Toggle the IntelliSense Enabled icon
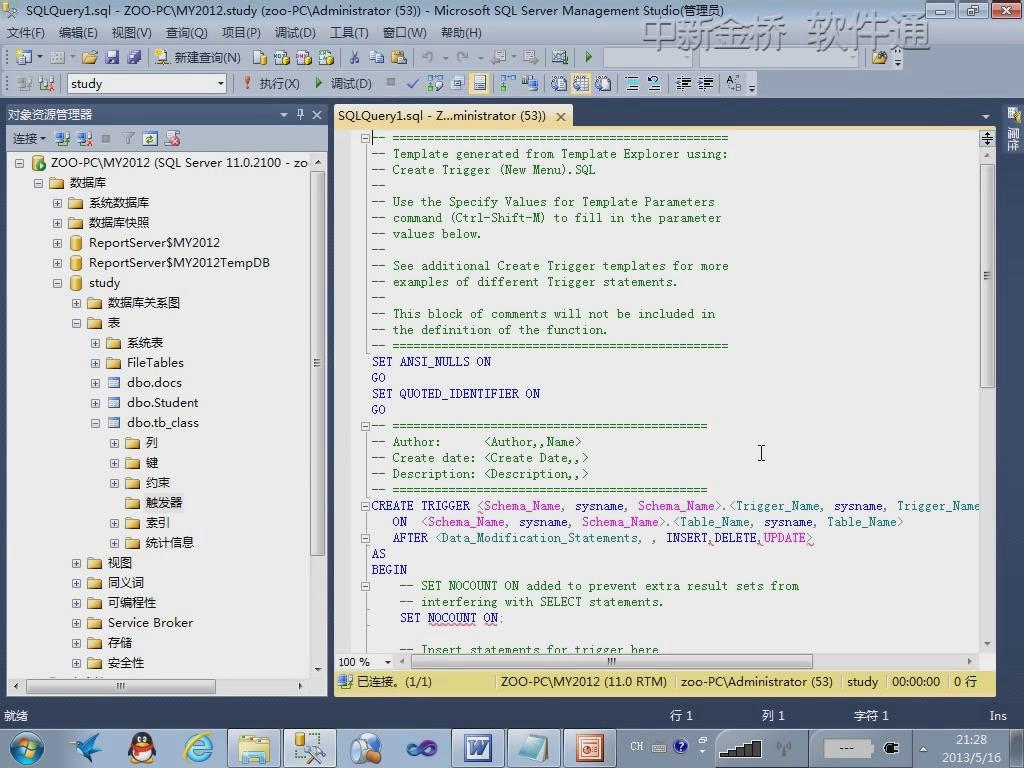Image resolution: width=1024 pixels, height=768 pixels. [x=479, y=84]
